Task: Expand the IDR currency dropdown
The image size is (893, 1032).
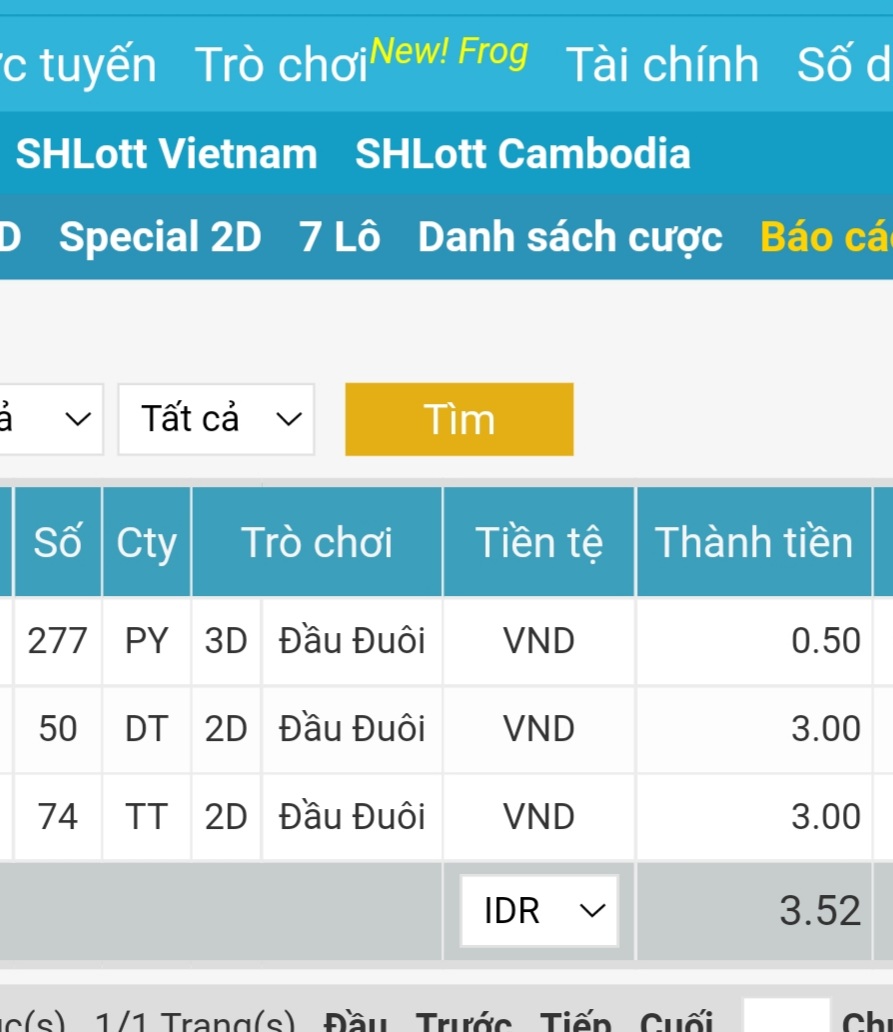Action: [539, 911]
